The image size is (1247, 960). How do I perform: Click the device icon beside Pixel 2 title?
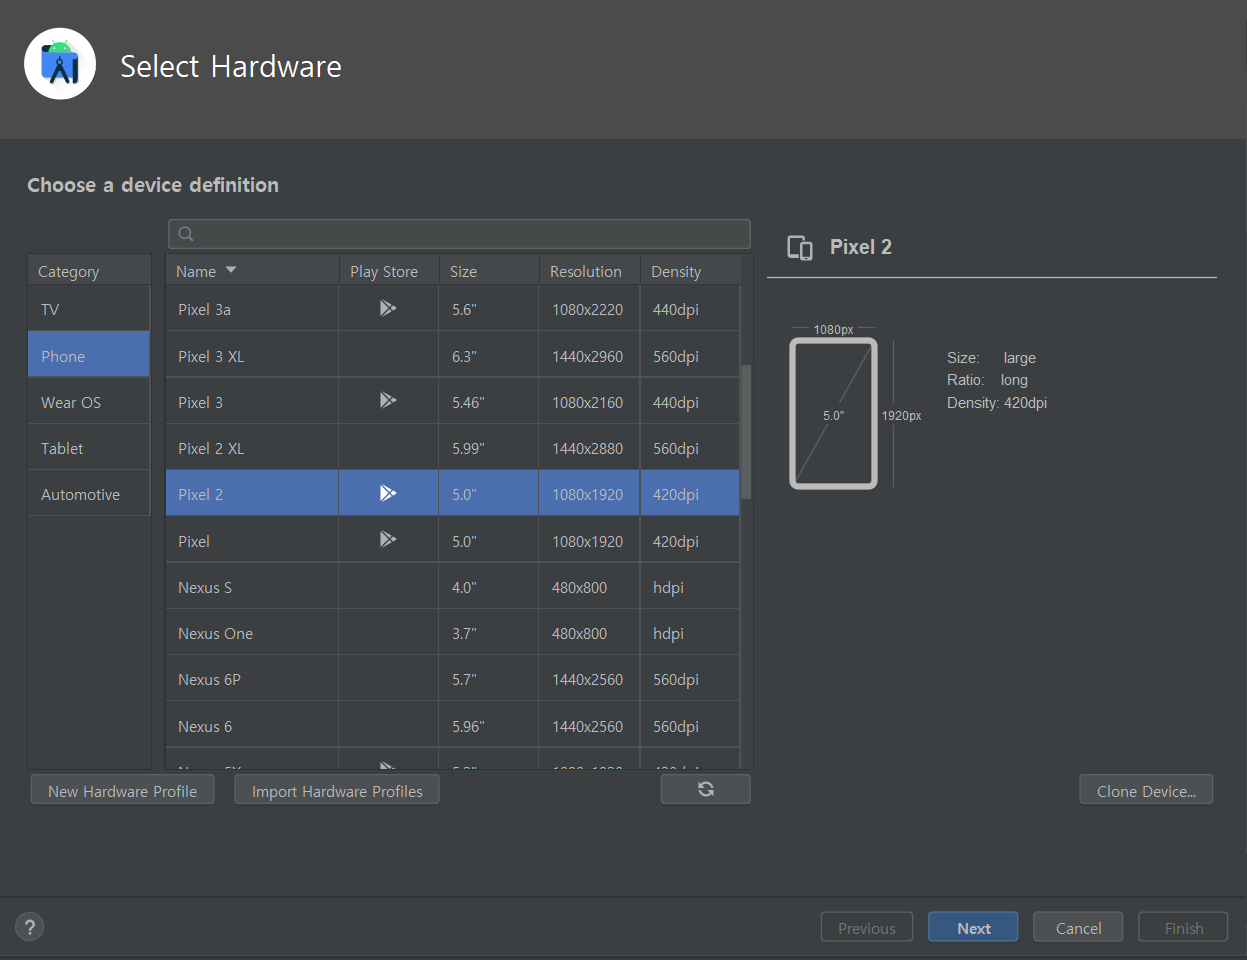[x=800, y=248]
